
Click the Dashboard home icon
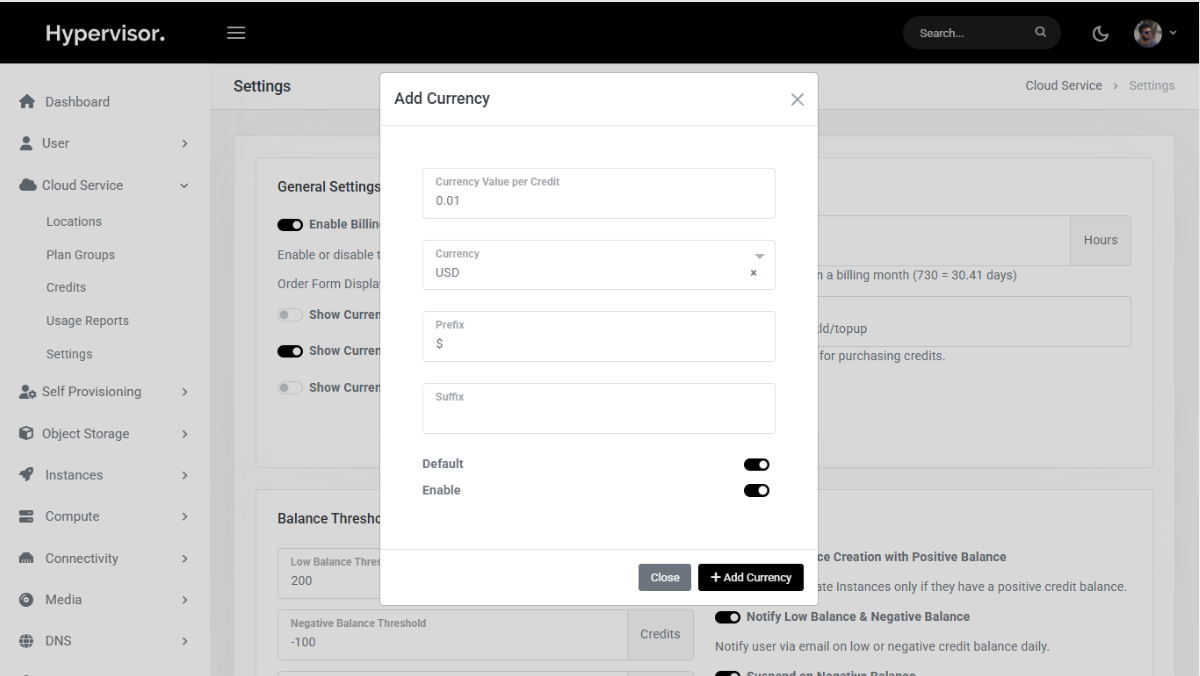click(x=27, y=102)
